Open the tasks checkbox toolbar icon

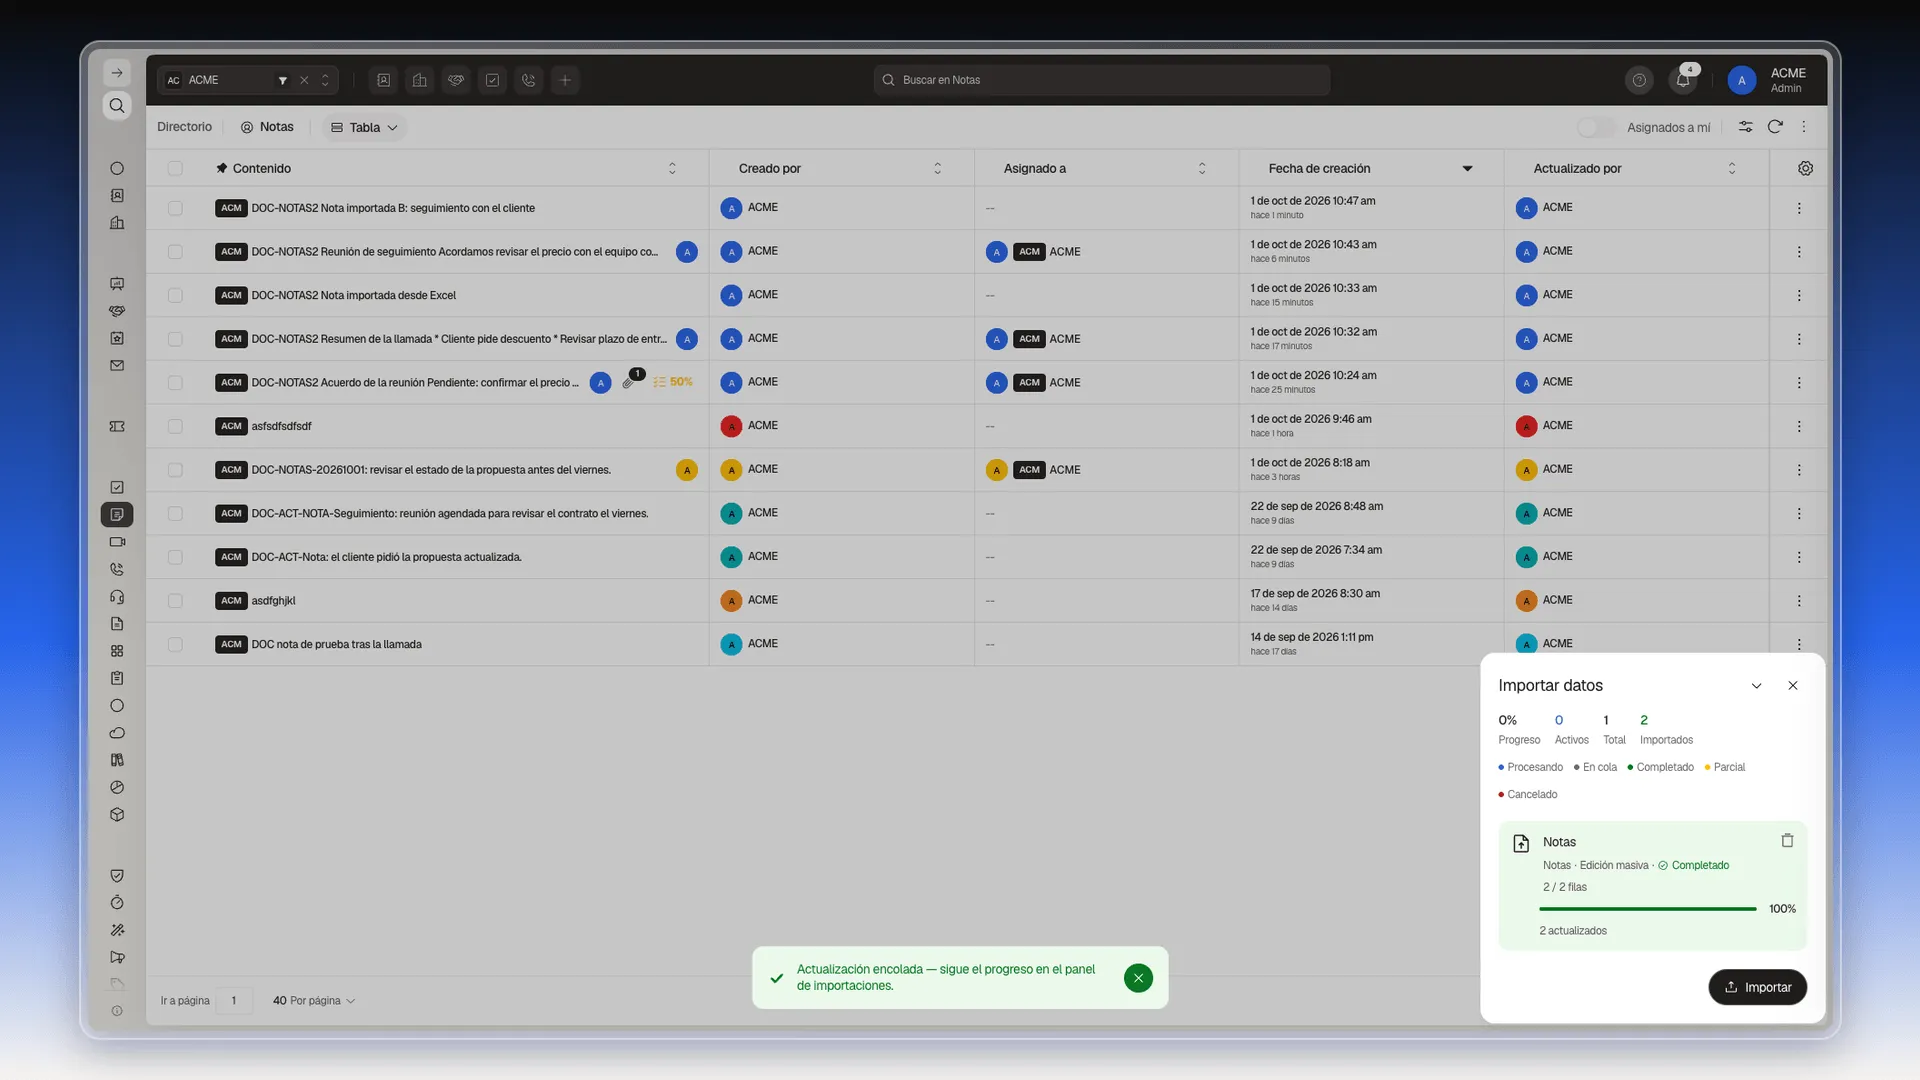492,80
